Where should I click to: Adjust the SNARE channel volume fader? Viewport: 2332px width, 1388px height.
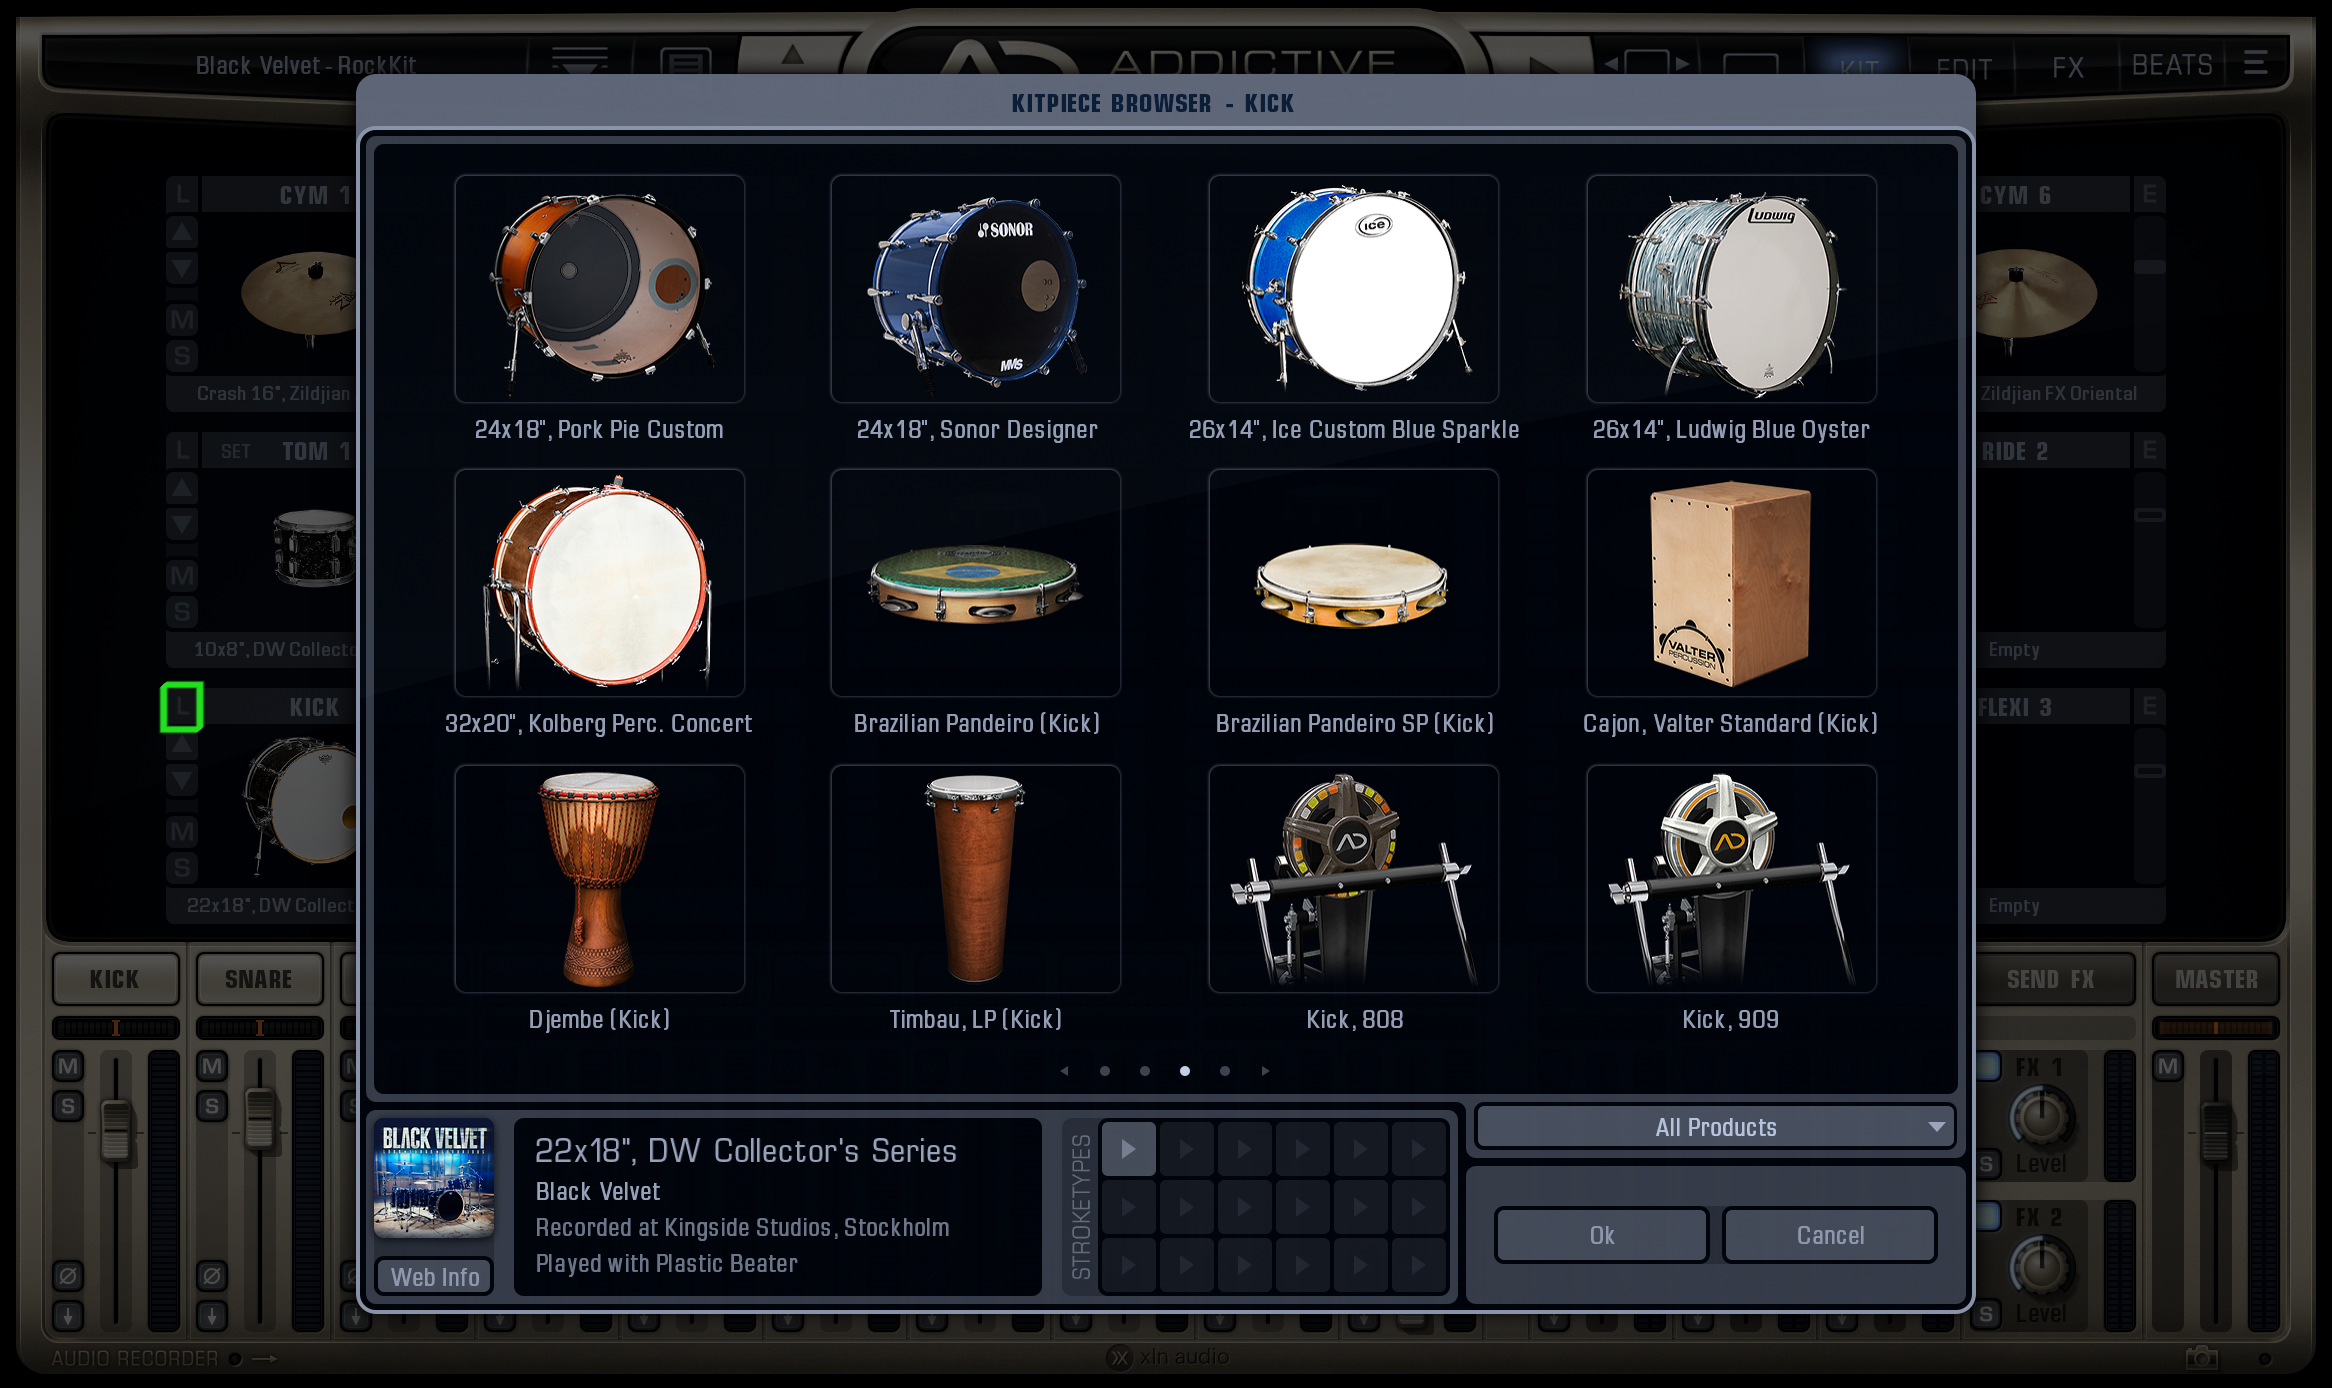(260, 1118)
